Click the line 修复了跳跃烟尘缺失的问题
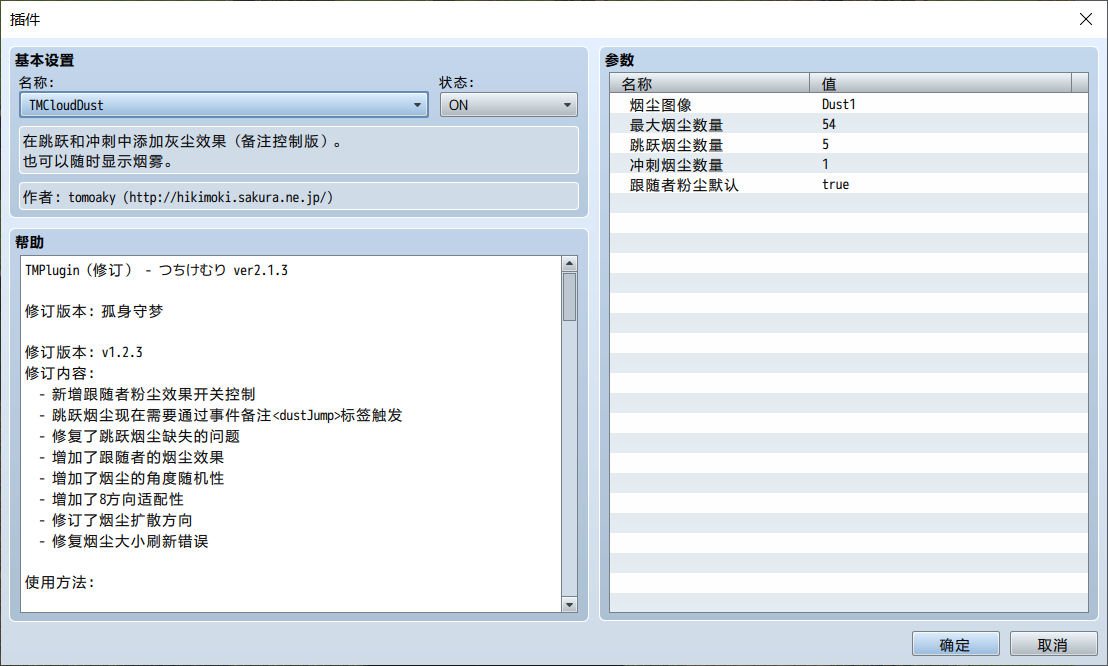Screen dimensions: 1108x666 coord(139,436)
